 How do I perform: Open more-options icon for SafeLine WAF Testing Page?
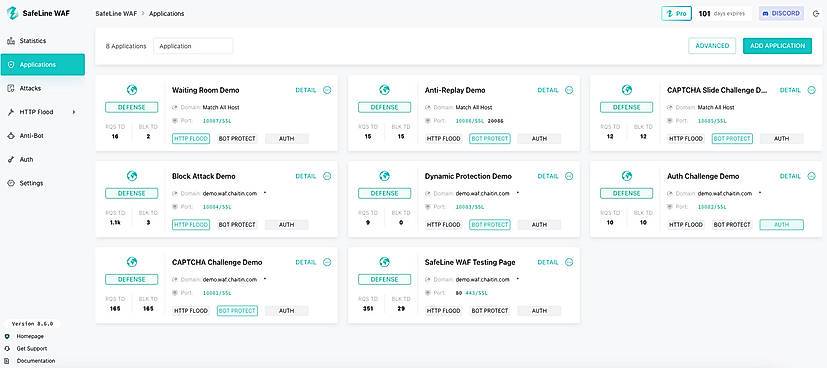(x=569, y=262)
